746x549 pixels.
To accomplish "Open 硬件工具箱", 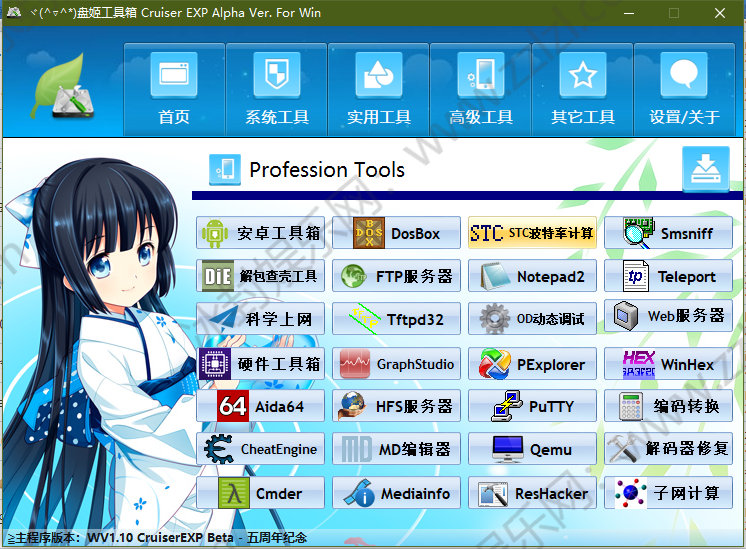I will tap(261, 363).
